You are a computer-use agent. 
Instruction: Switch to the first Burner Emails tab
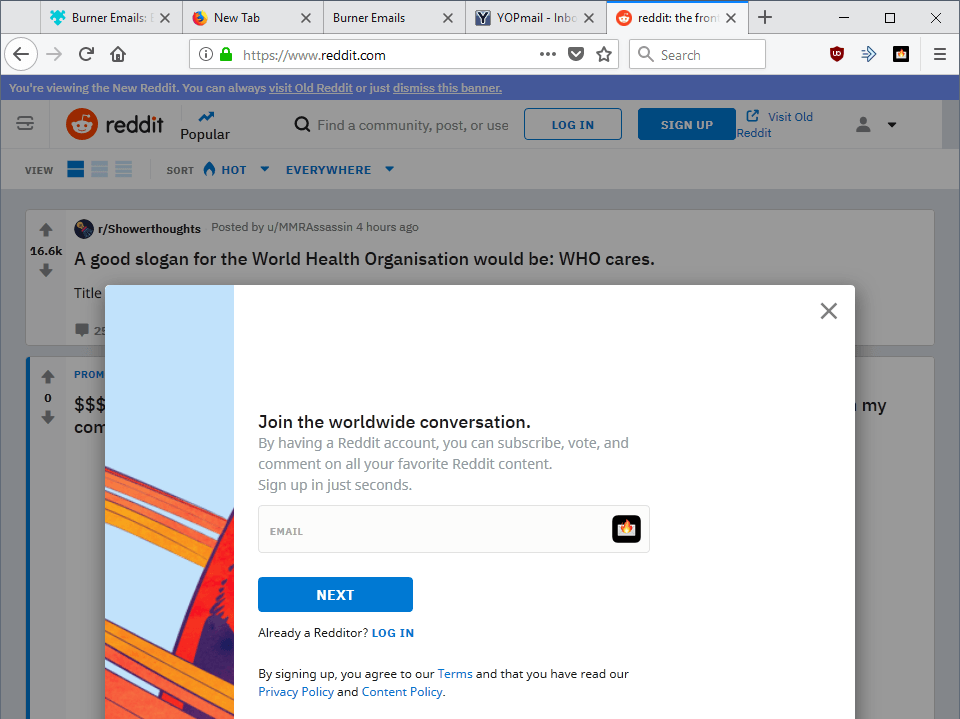[x=110, y=18]
